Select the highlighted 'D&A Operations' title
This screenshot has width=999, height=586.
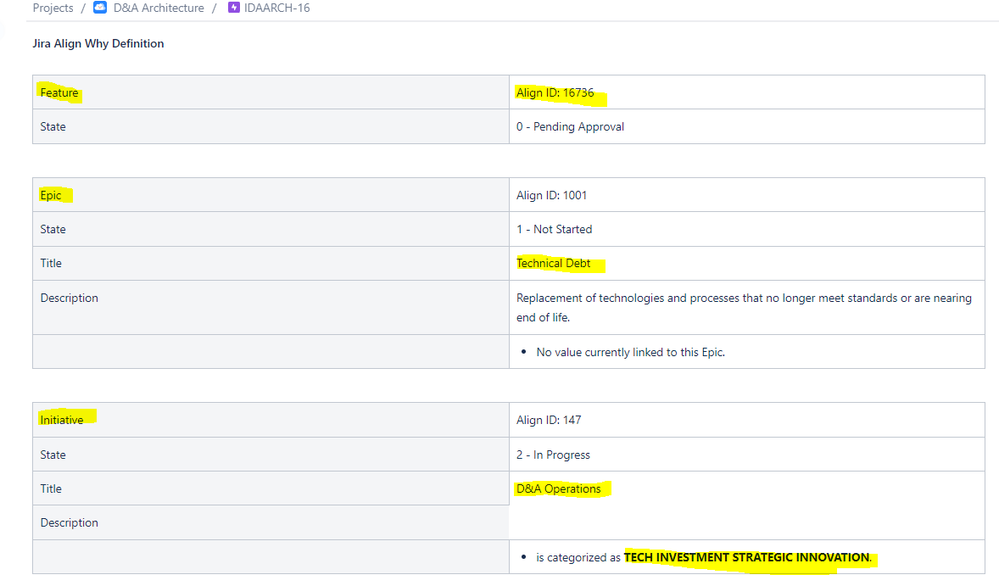point(557,488)
